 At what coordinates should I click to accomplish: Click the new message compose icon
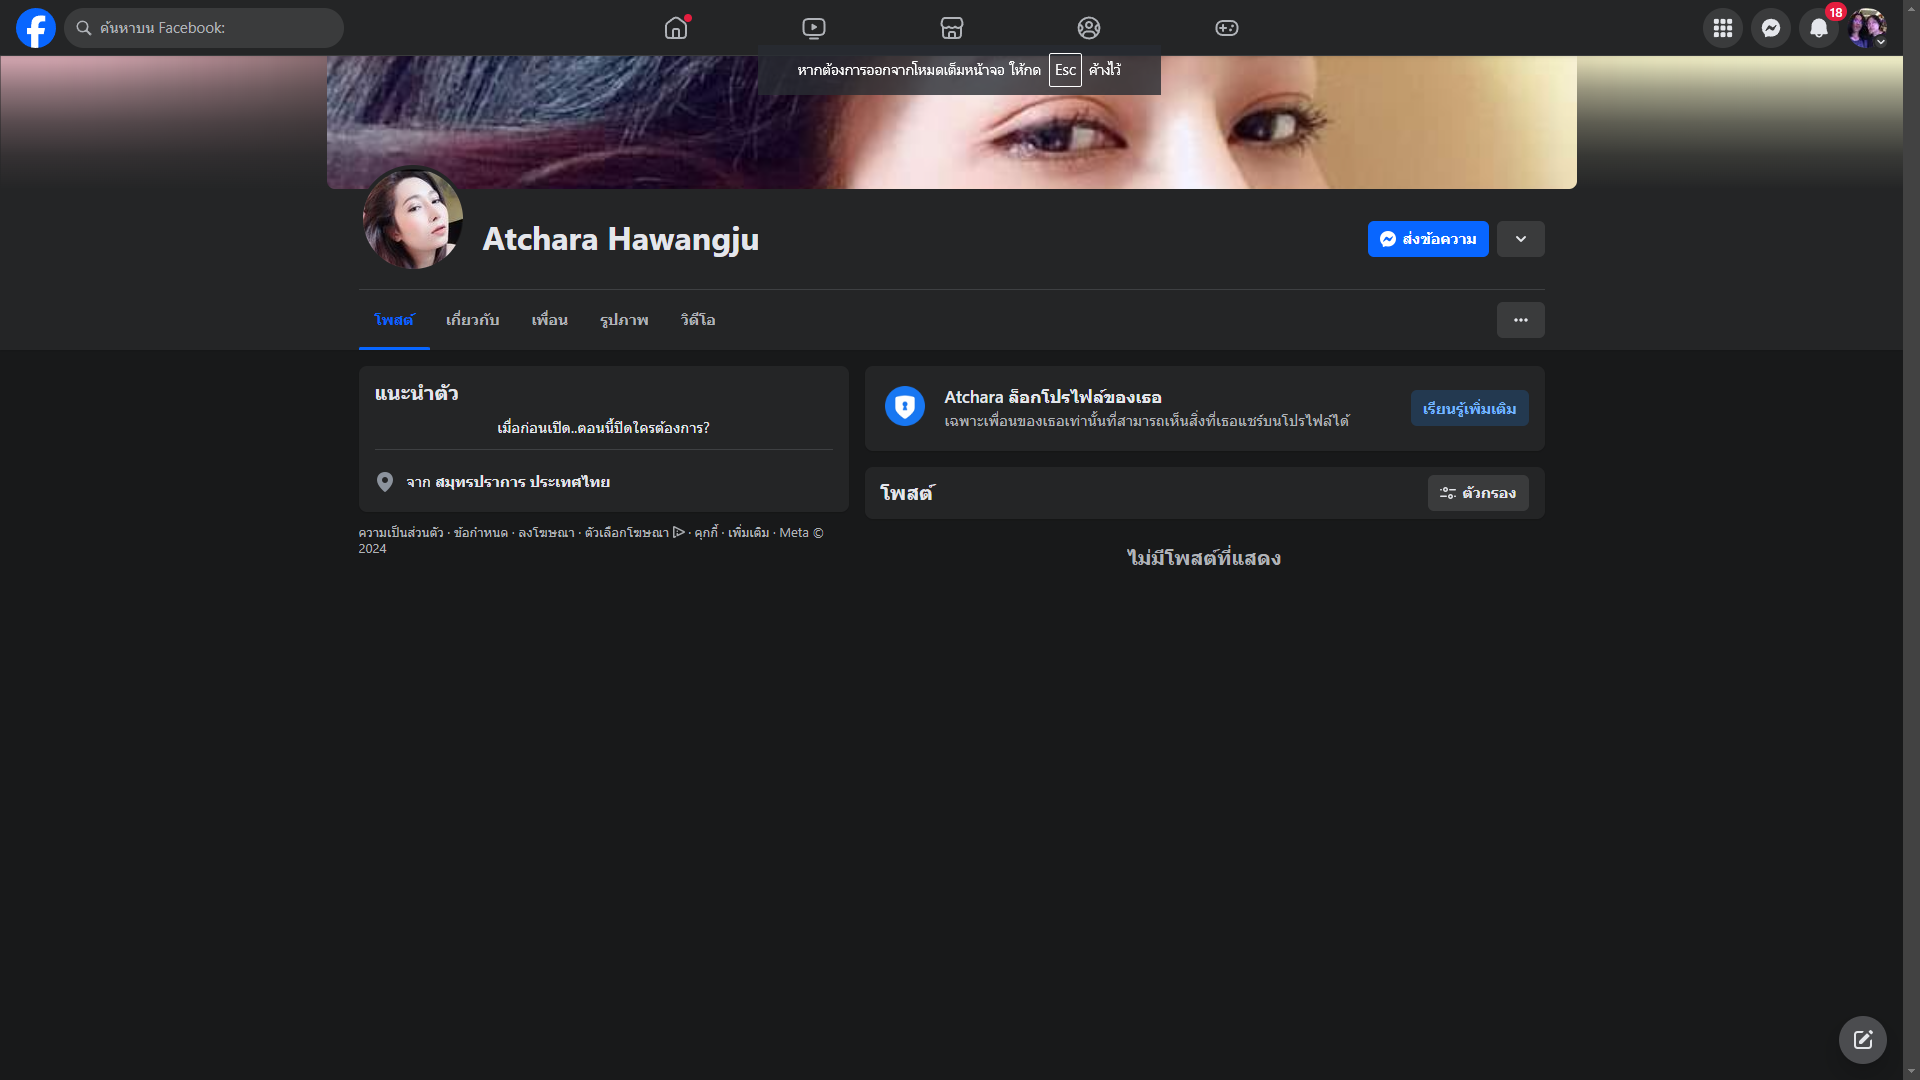pyautogui.click(x=1862, y=1040)
